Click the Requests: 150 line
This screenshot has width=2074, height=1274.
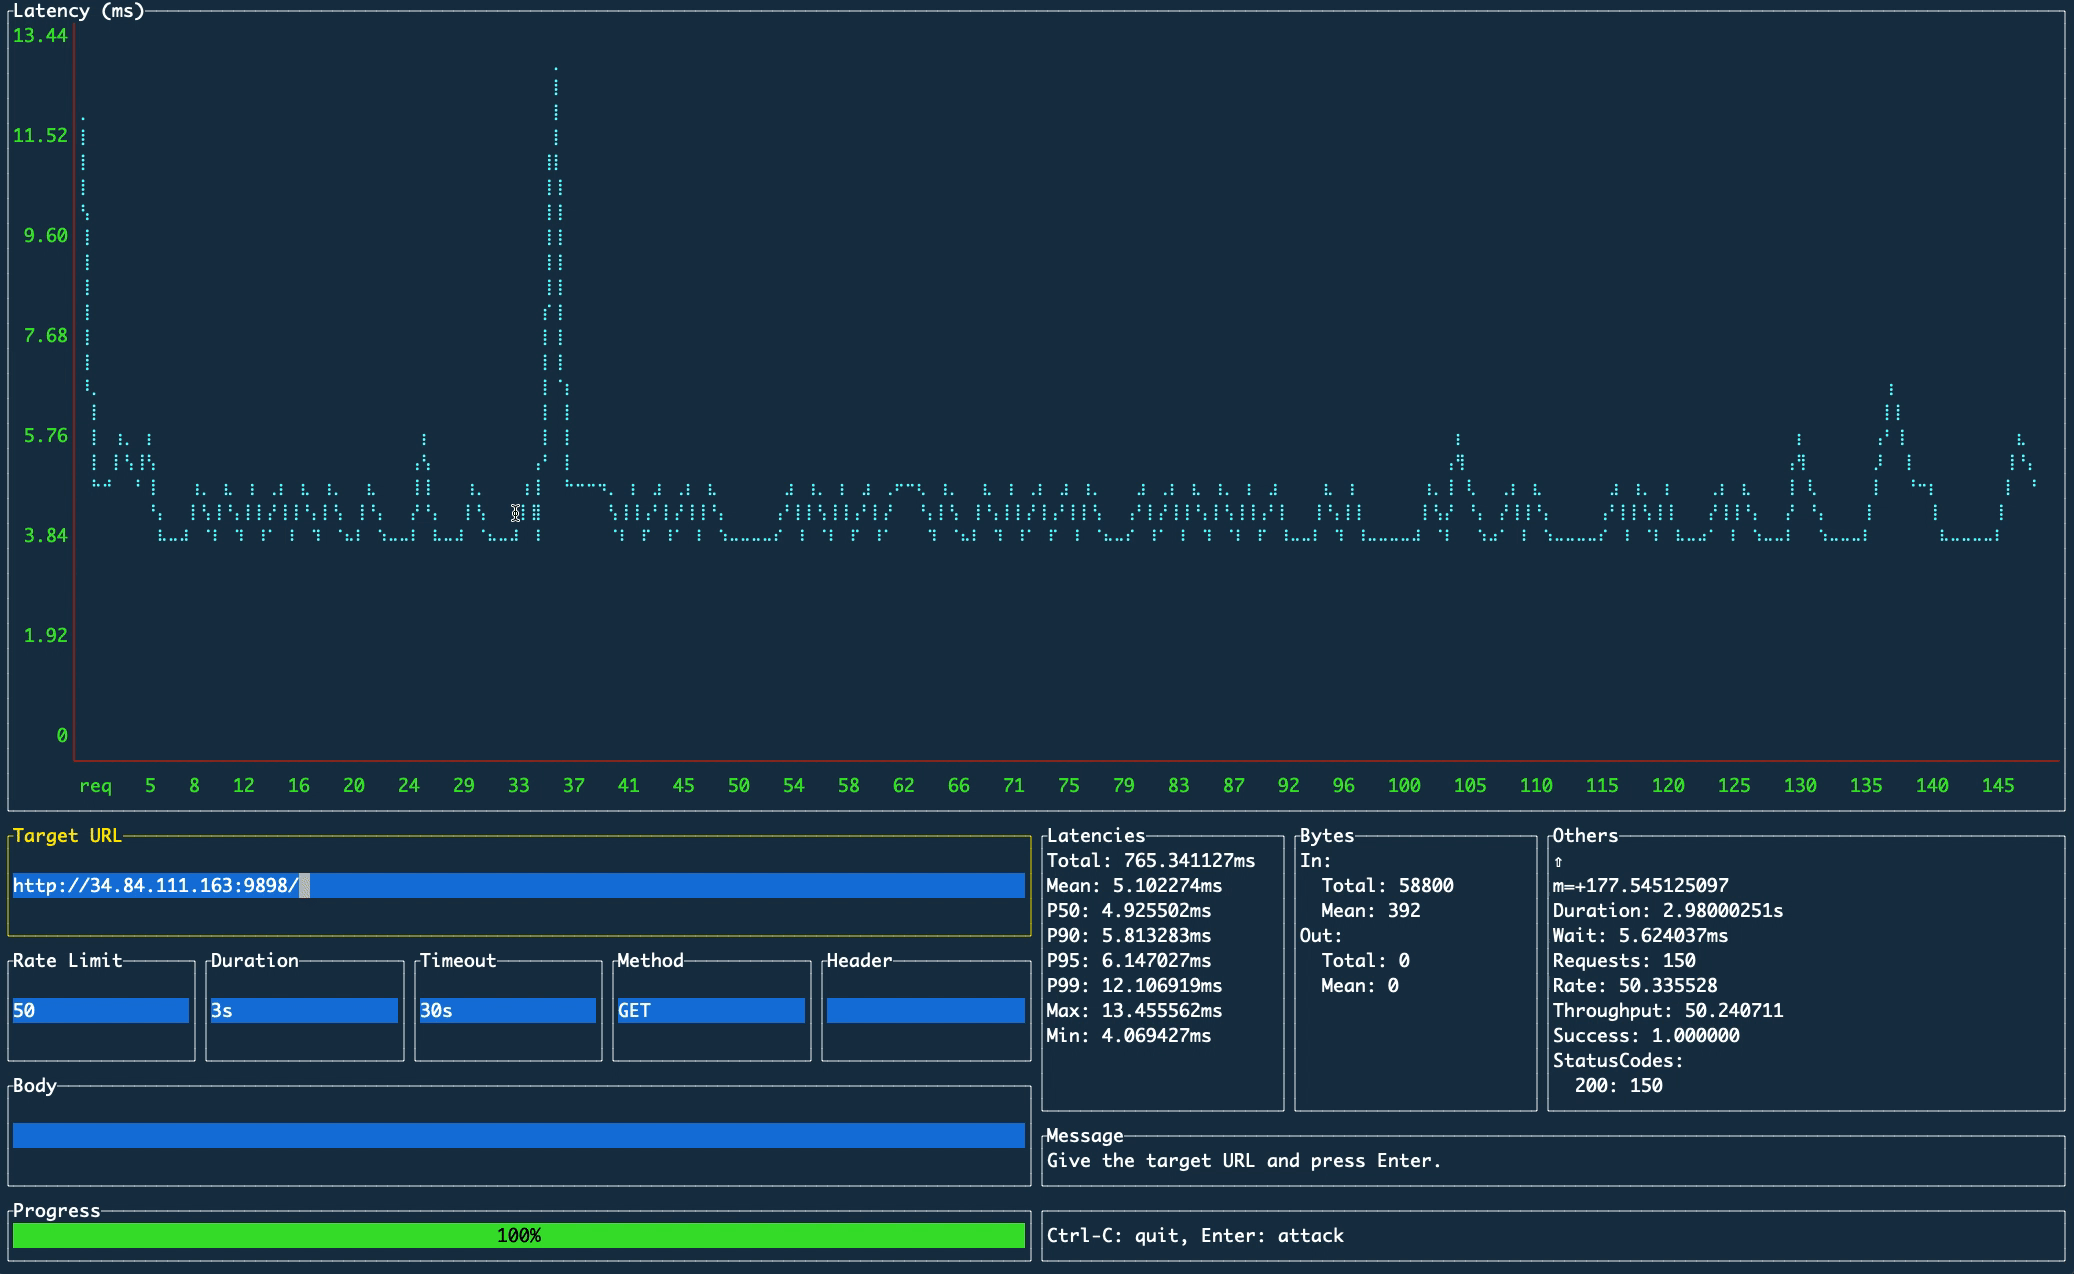(x=1623, y=960)
